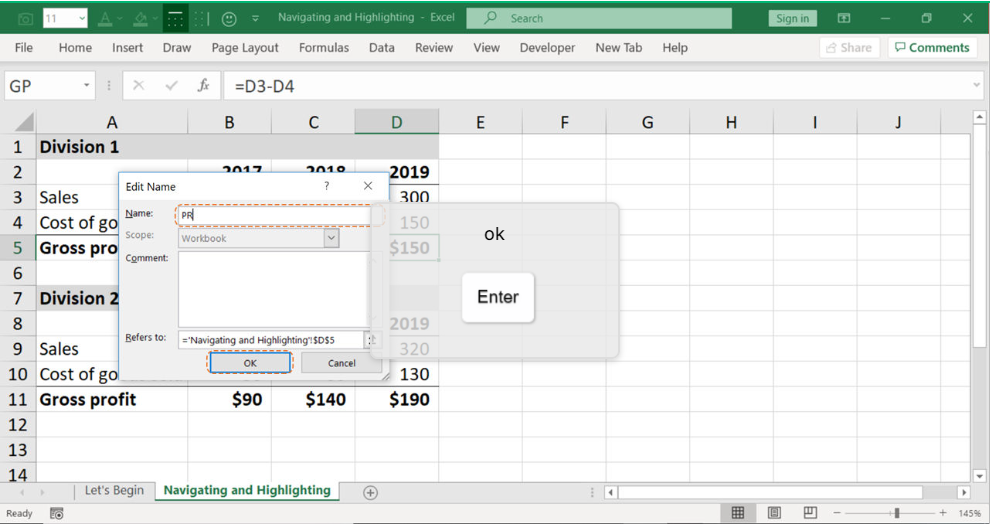Open the Comments button

[x=933, y=48]
